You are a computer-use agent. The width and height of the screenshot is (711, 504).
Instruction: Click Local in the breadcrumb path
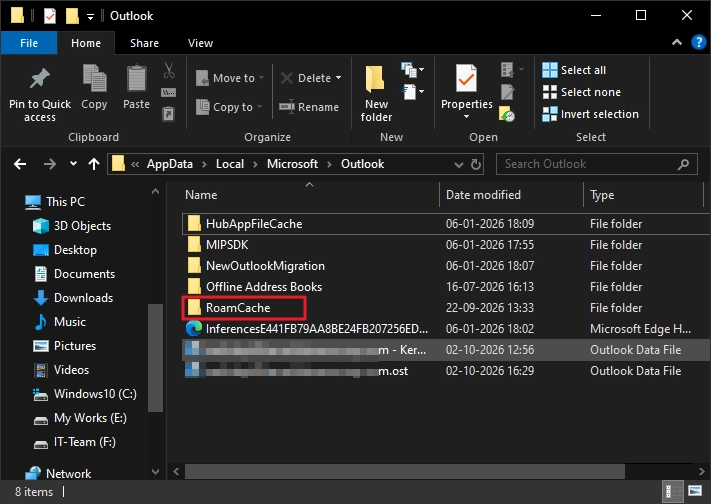point(229,164)
